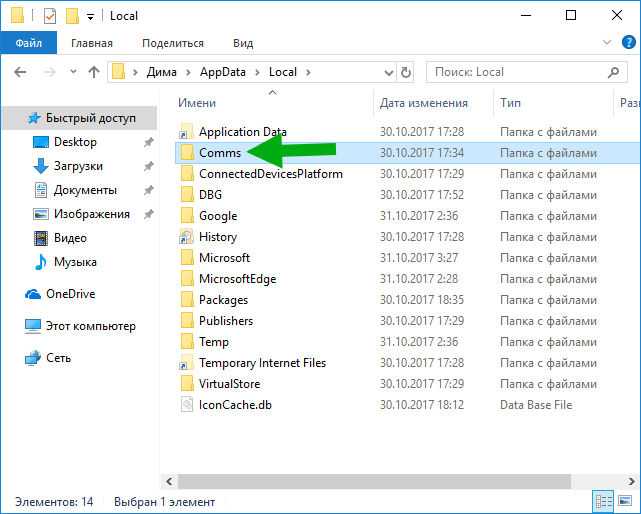Viewport: 641px width, 514px height.
Task: Click the AppData breadcrumb in address bar
Action: 223,72
